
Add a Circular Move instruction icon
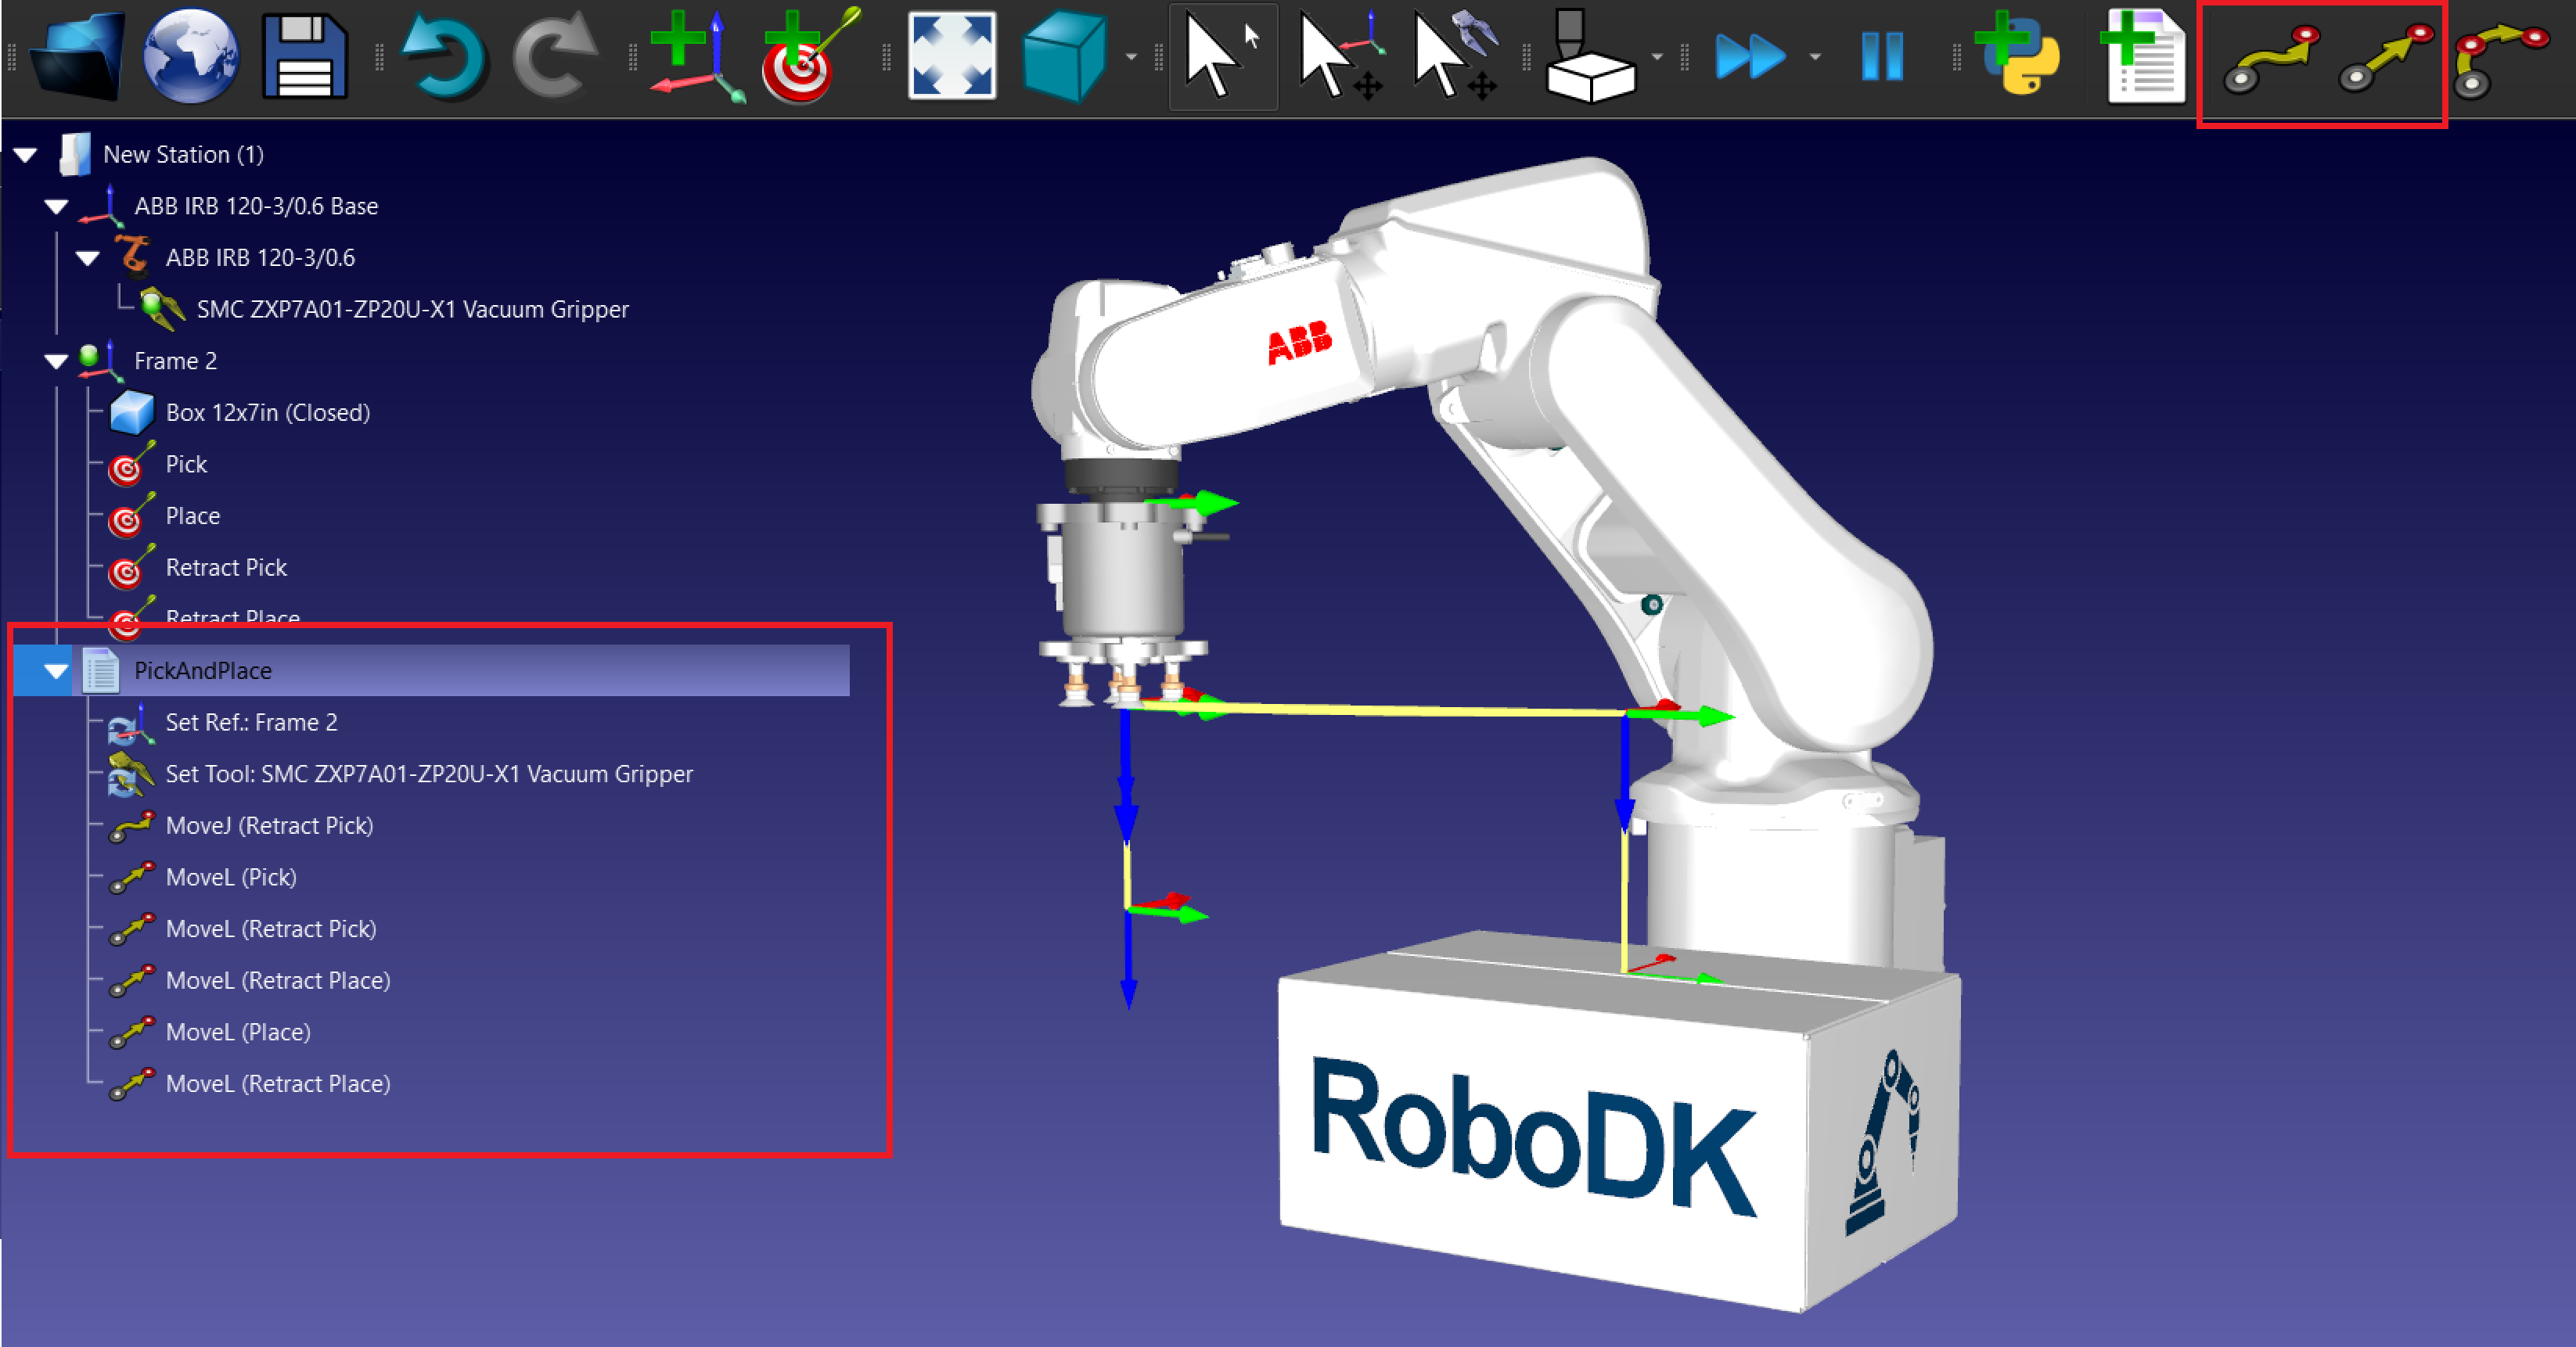pos(2501,59)
